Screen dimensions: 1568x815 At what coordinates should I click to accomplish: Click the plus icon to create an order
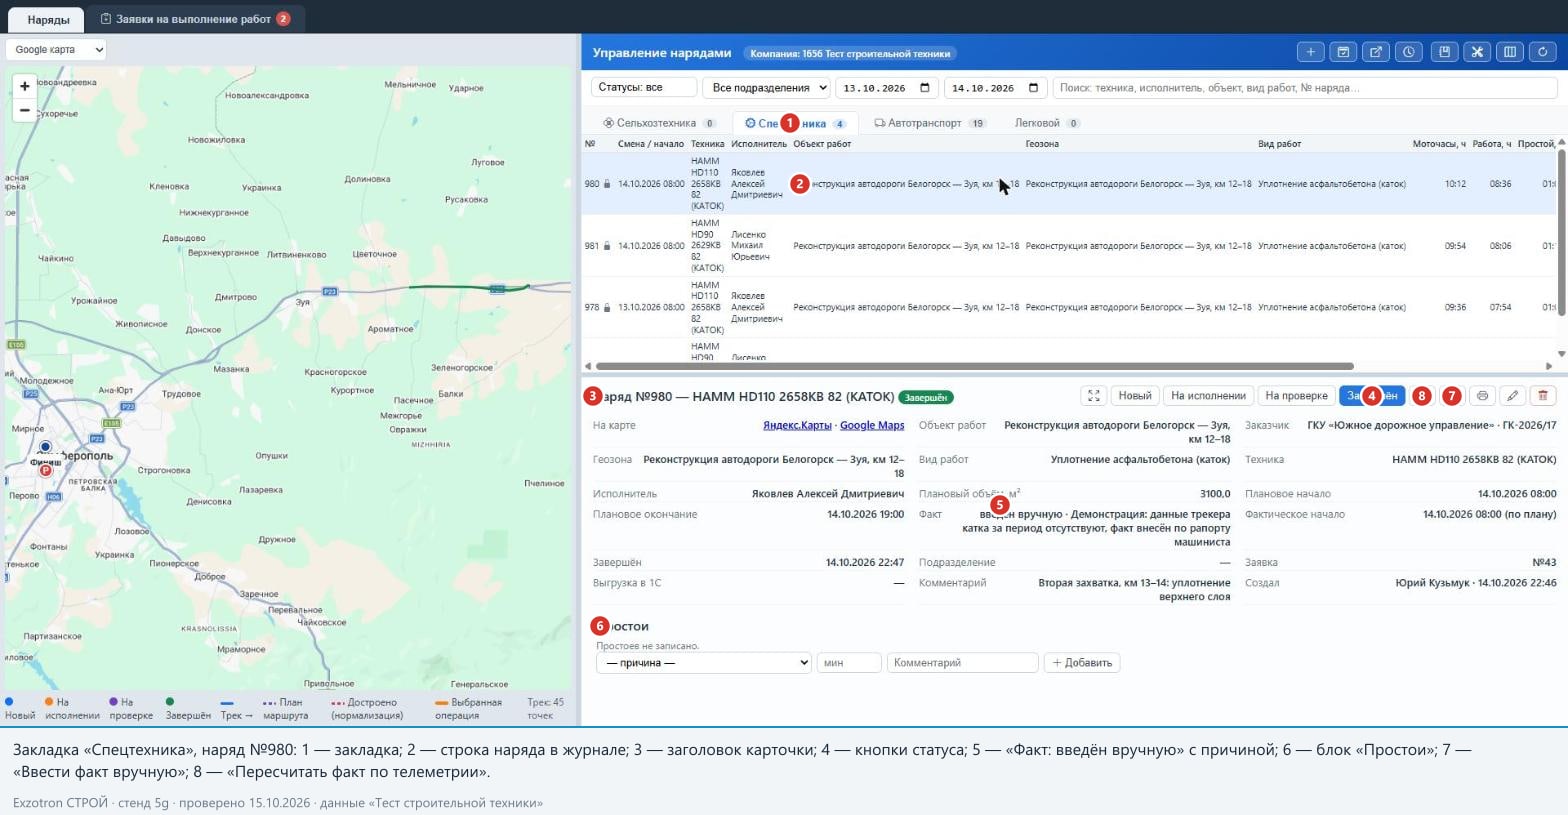point(1310,52)
